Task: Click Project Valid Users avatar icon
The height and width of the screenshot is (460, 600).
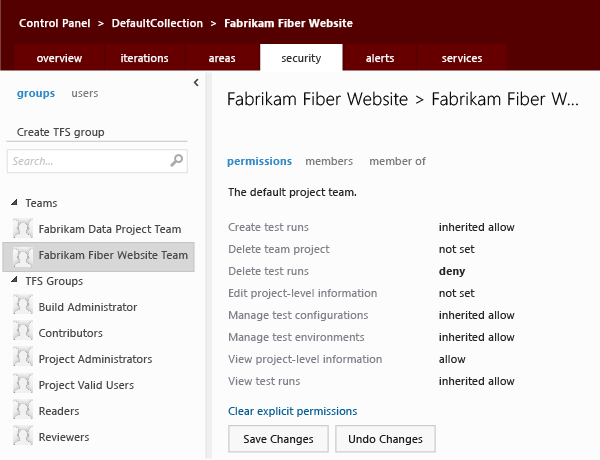Action: [x=23, y=384]
